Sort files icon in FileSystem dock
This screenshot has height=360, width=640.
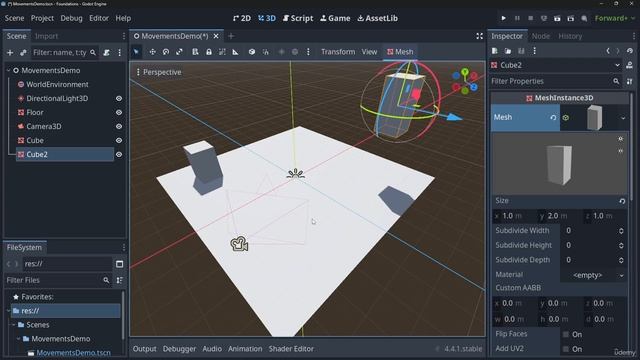119,280
